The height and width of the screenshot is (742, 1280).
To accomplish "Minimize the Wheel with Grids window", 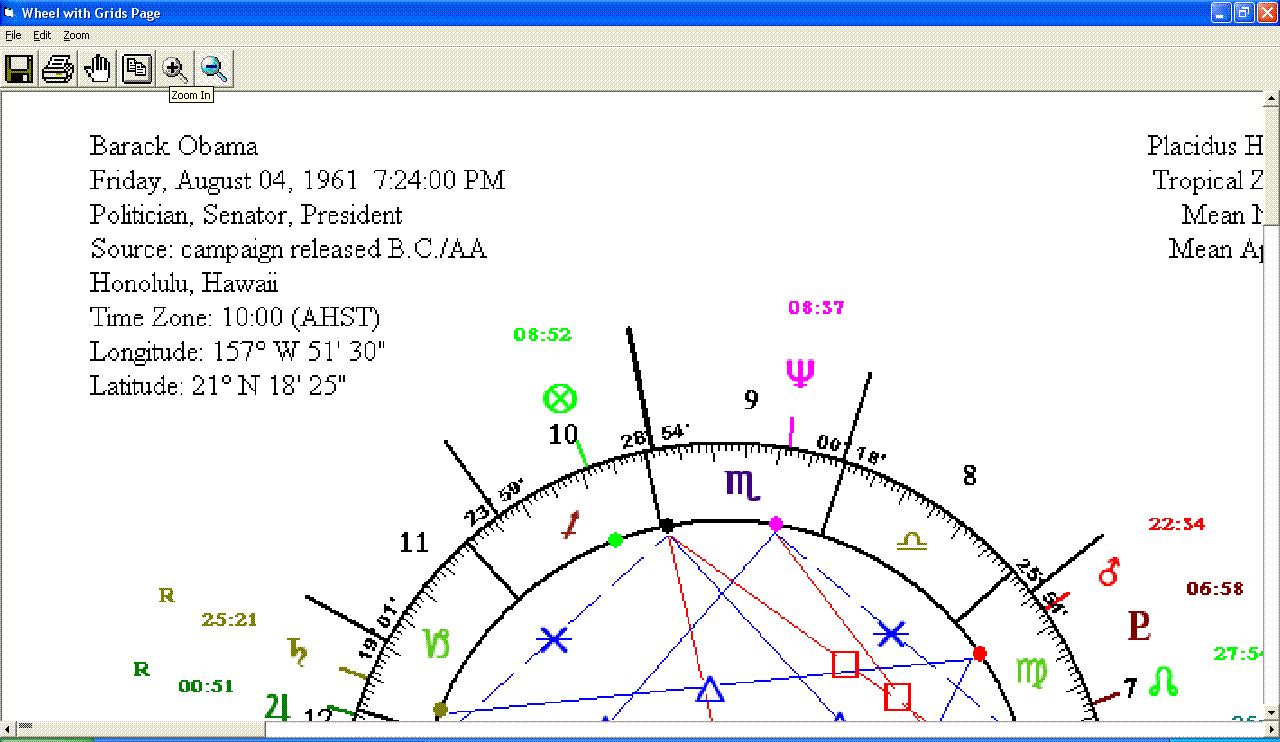I will coord(1221,13).
